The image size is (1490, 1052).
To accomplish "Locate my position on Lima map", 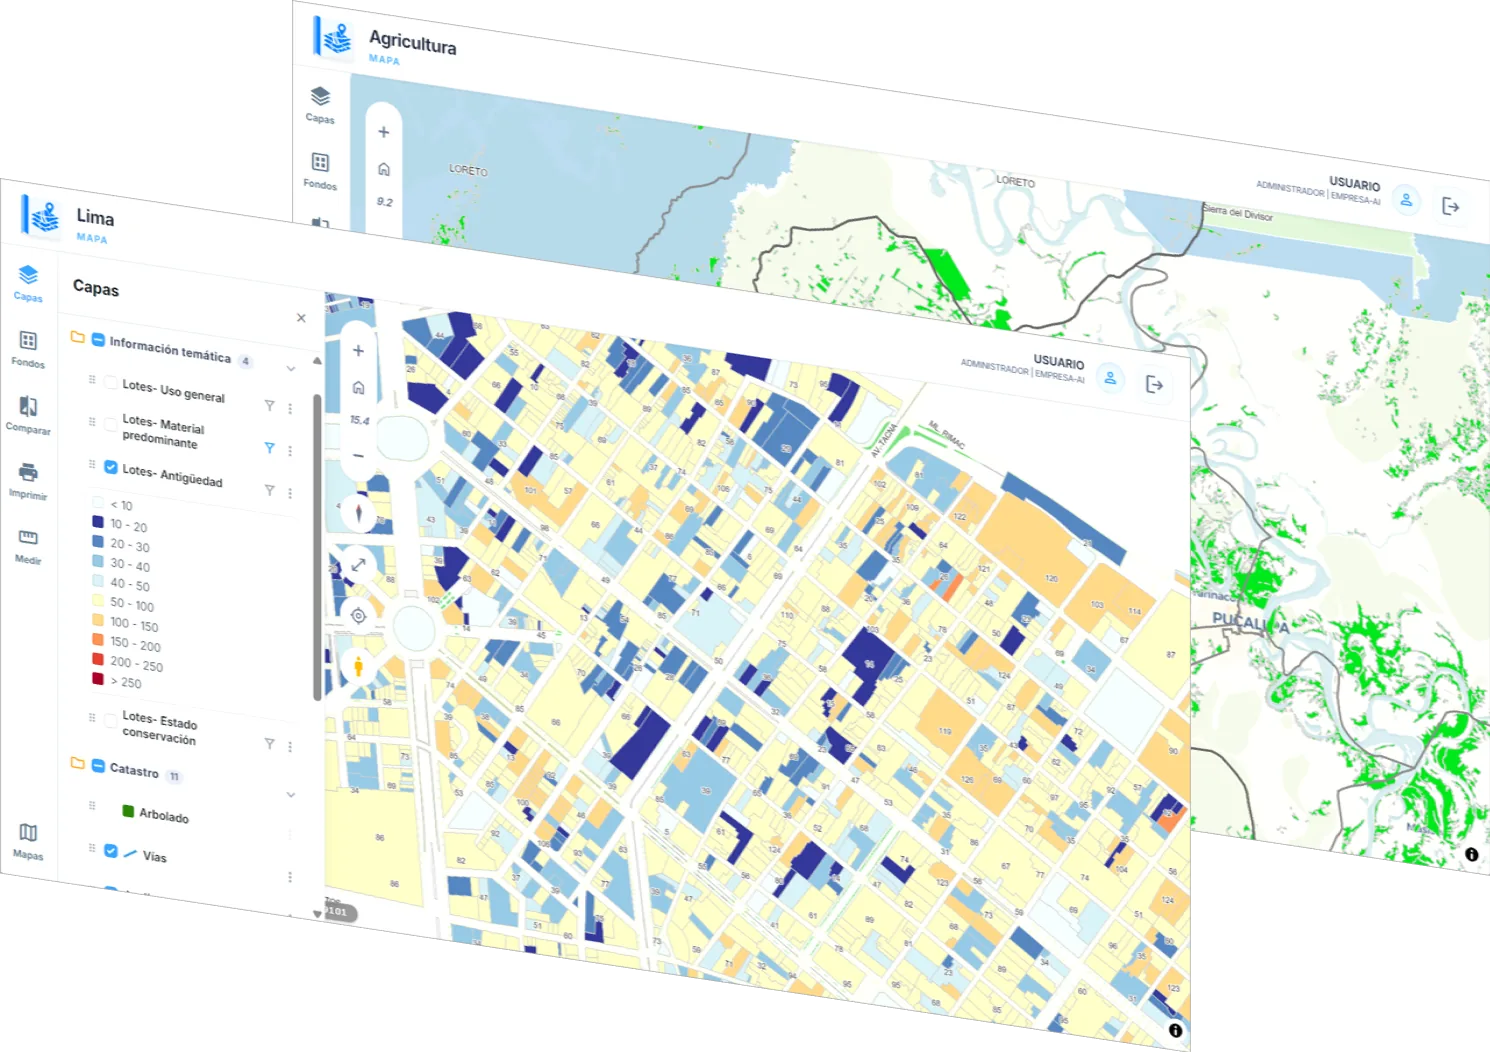I will (x=358, y=616).
